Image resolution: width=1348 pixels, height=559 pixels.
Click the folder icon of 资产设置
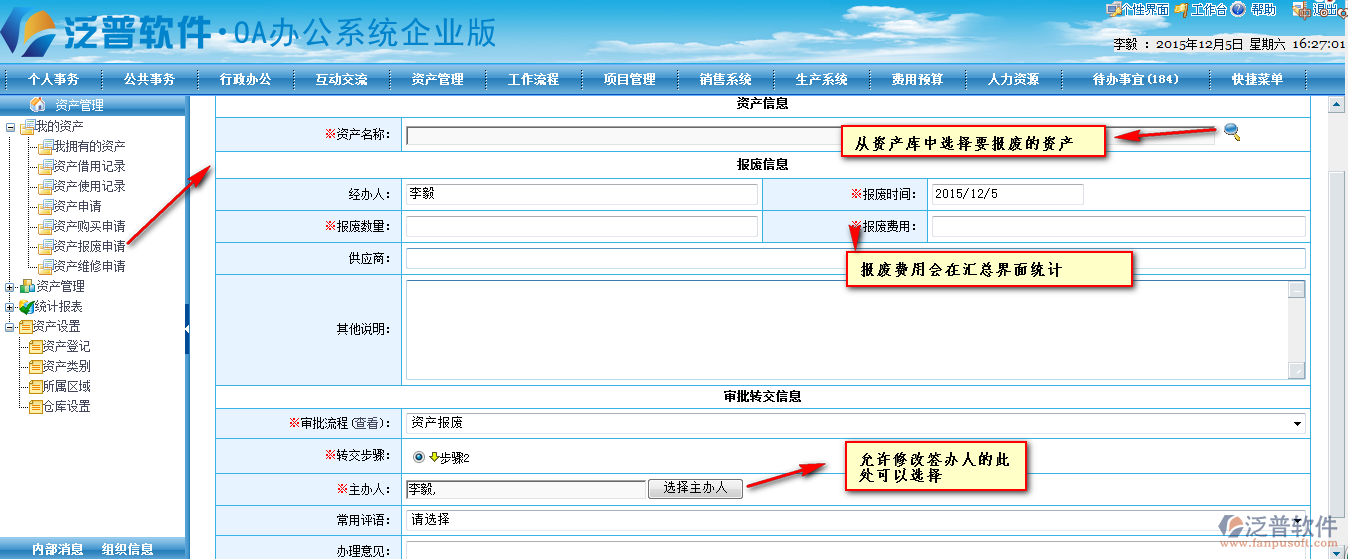click(26, 327)
